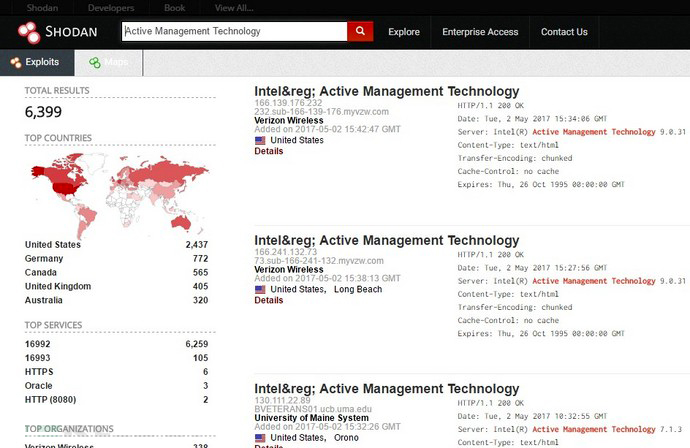Click IP address 166.241.132.73
Image resolution: width=690 pixels, height=448 pixels.
[286, 252]
